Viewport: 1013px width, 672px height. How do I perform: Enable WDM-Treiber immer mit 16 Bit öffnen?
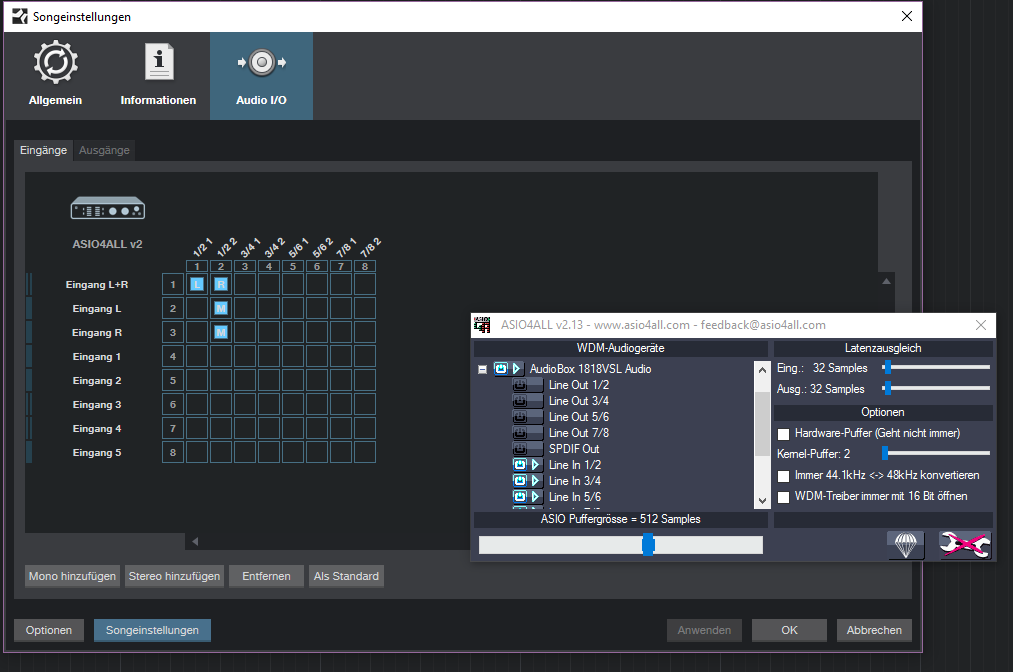click(x=784, y=496)
